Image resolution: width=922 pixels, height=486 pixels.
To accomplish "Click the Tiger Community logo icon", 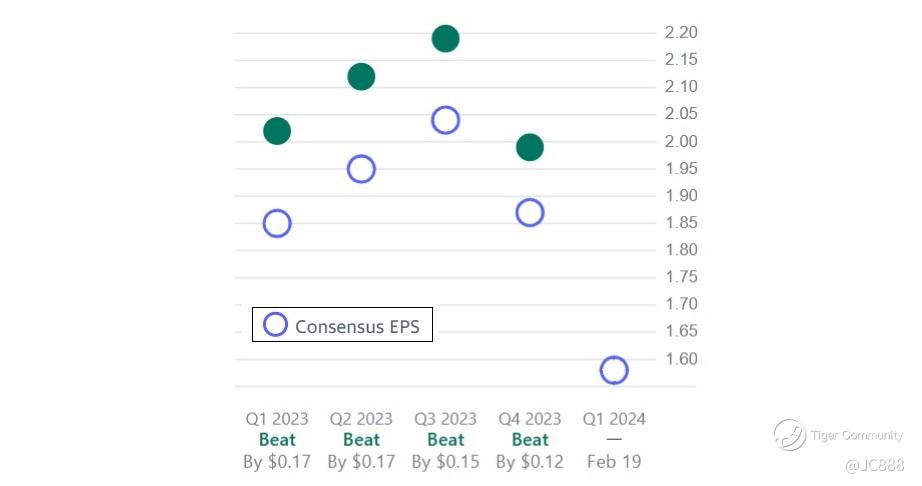I will pyautogui.click(x=790, y=435).
